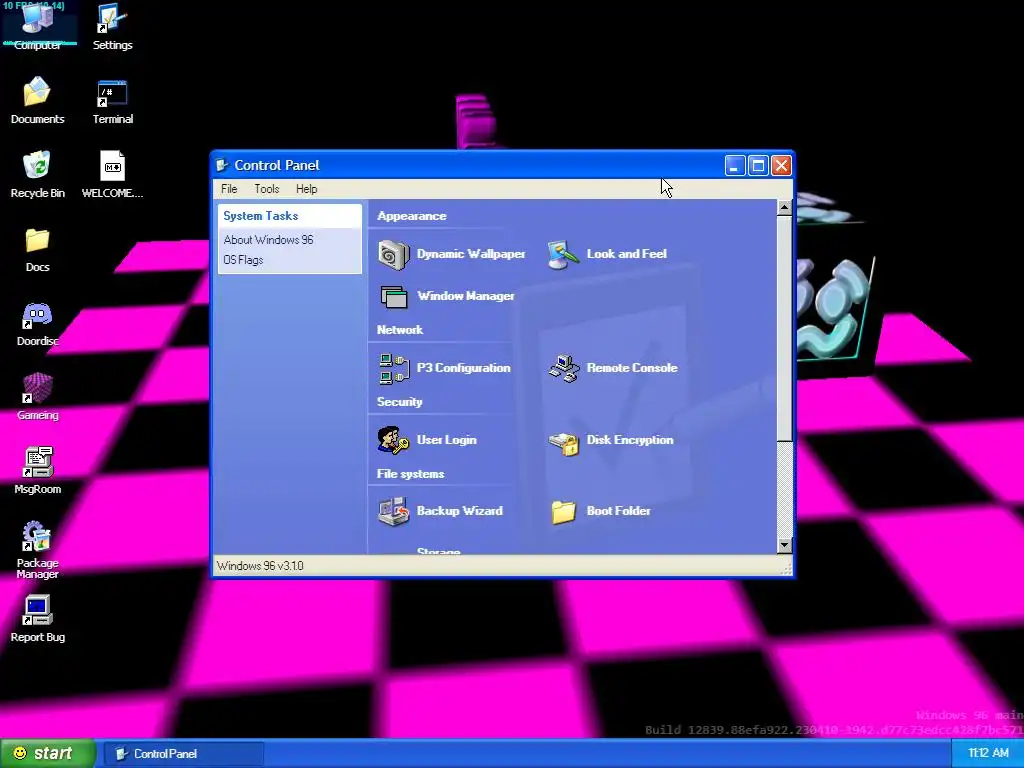The width and height of the screenshot is (1024, 768).
Task: Click the scrollbar up arrow
Action: point(784,208)
